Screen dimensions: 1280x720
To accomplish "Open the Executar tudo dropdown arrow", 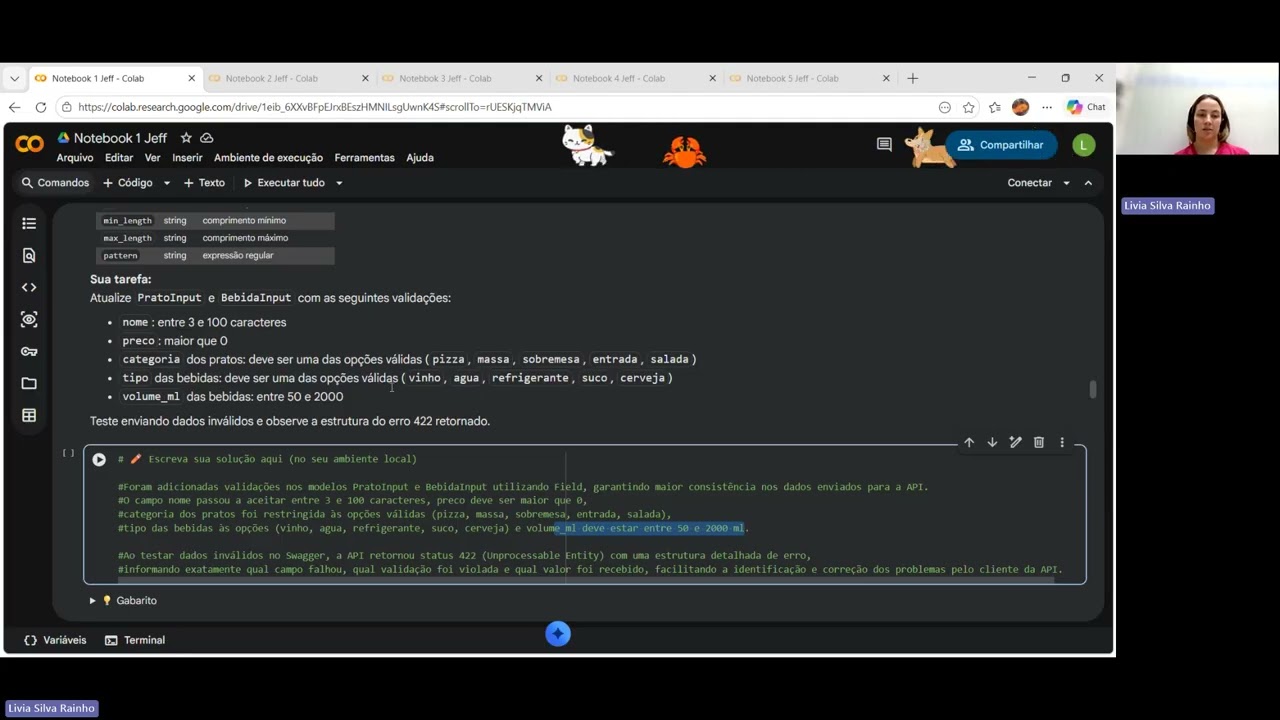I will (x=339, y=183).
